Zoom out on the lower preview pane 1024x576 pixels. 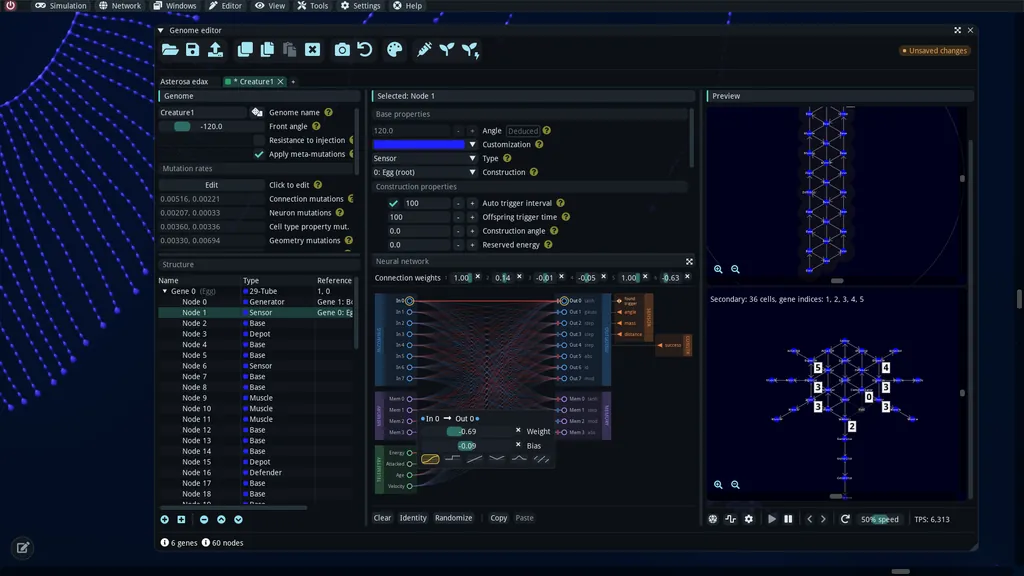point(735,485)
